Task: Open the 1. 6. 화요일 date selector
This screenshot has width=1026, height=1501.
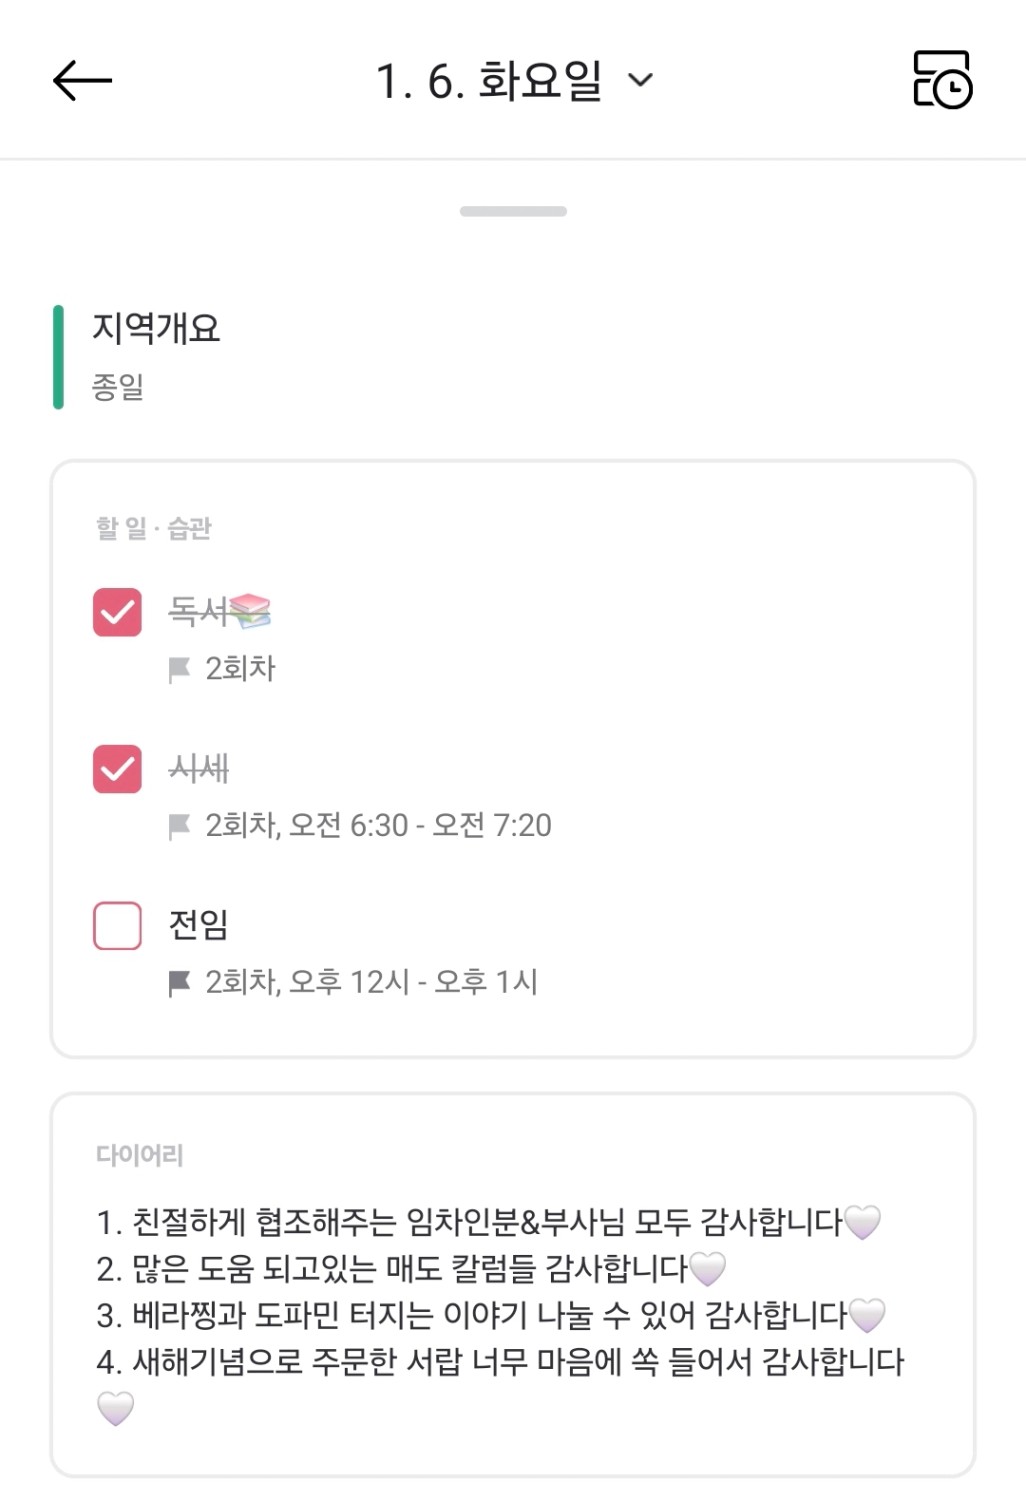Action: tap(490, 81)
